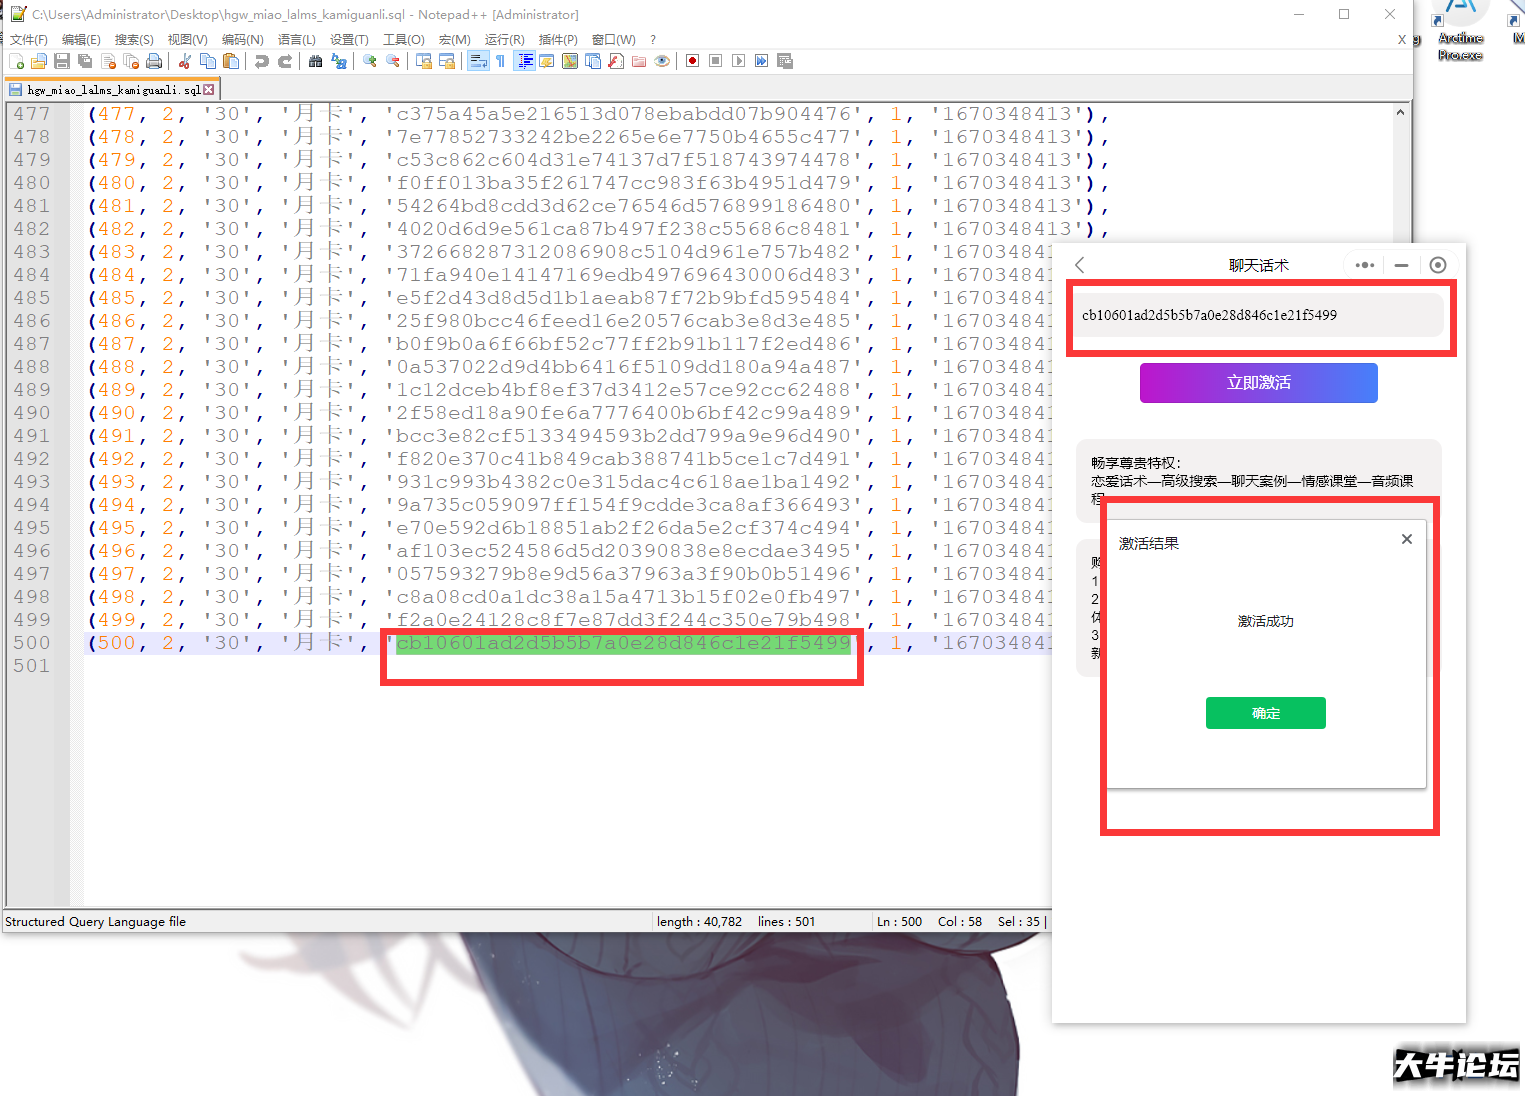Viewport: 1525px width, 1096px height.
Task: Select the hgw_miao_lalms_kamiguanli.sql tab
Action: 112,90
